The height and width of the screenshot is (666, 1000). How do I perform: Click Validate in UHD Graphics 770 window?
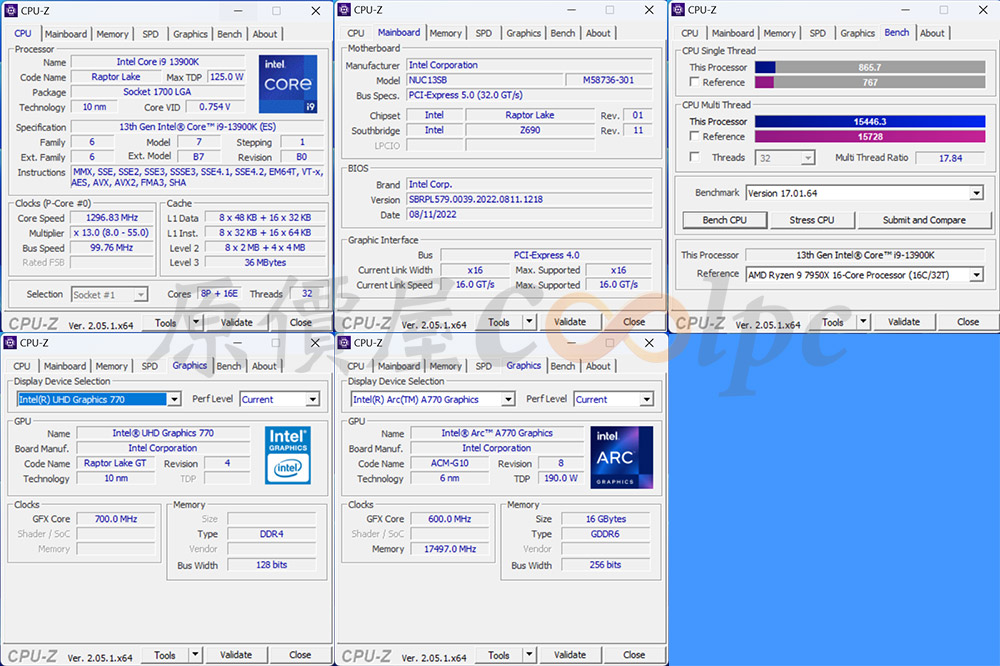[x=236, y=655]
